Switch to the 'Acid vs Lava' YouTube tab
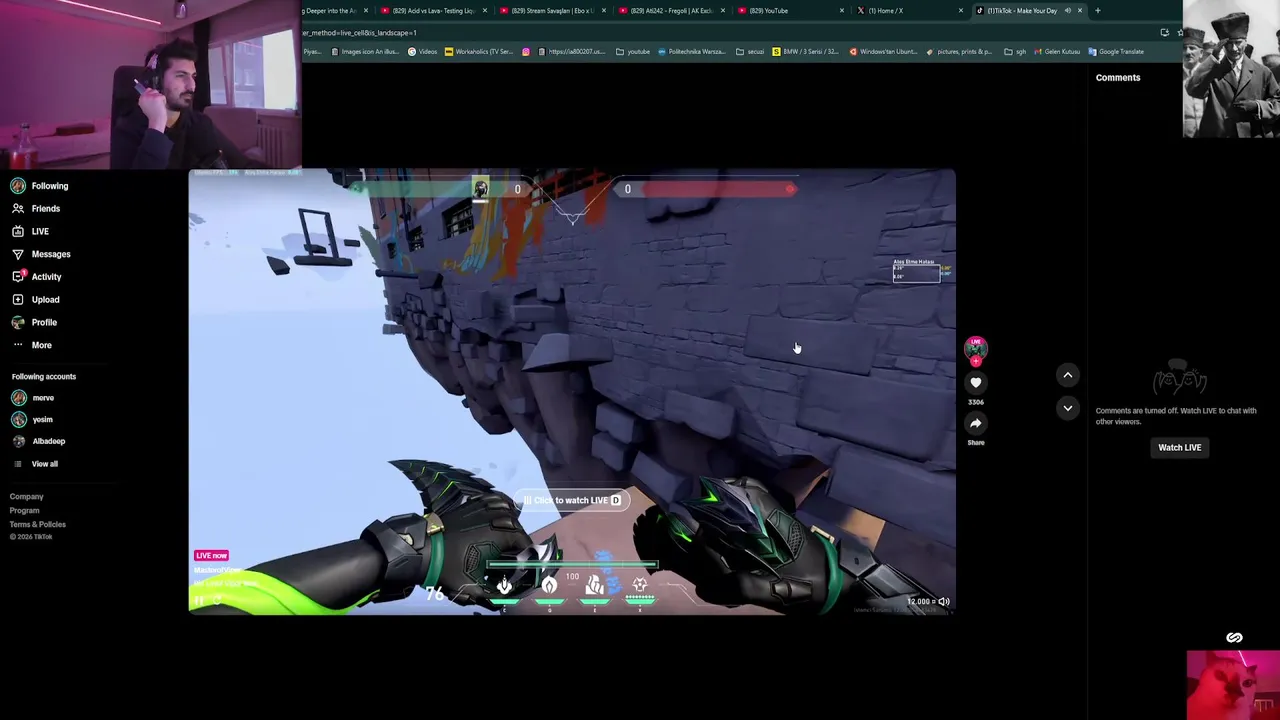Screen dimensions: 1280x720 point(435,11)
